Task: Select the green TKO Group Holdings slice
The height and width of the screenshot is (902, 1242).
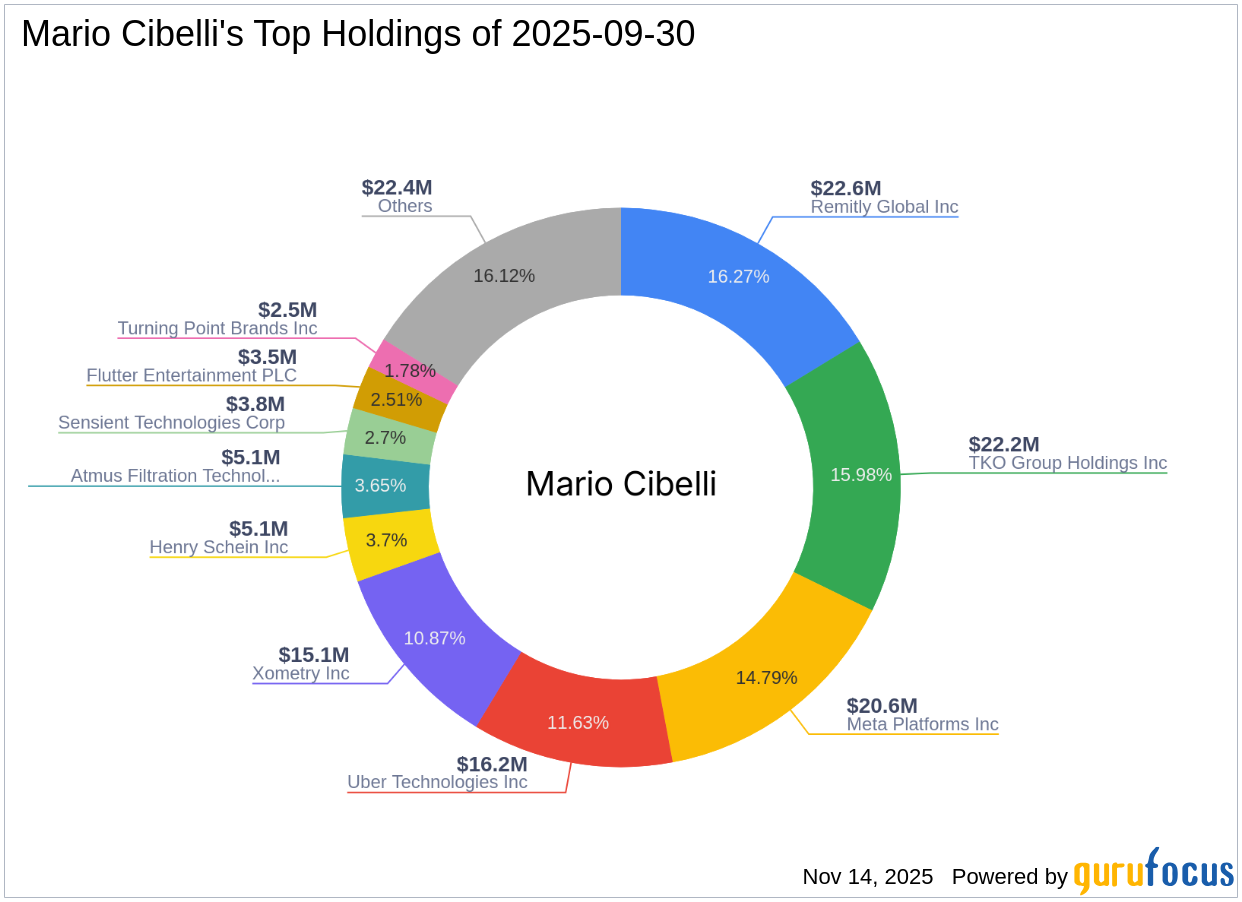Action: click(860, 475)
